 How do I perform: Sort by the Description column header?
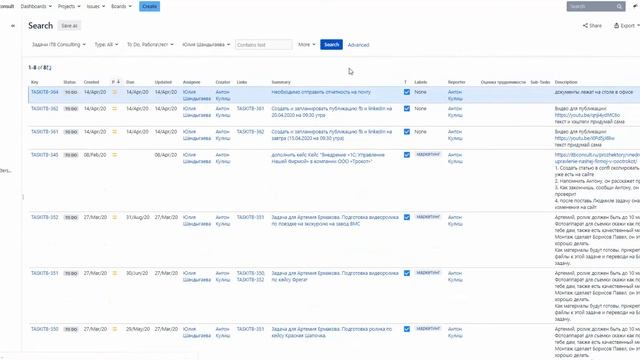point(566,82)
